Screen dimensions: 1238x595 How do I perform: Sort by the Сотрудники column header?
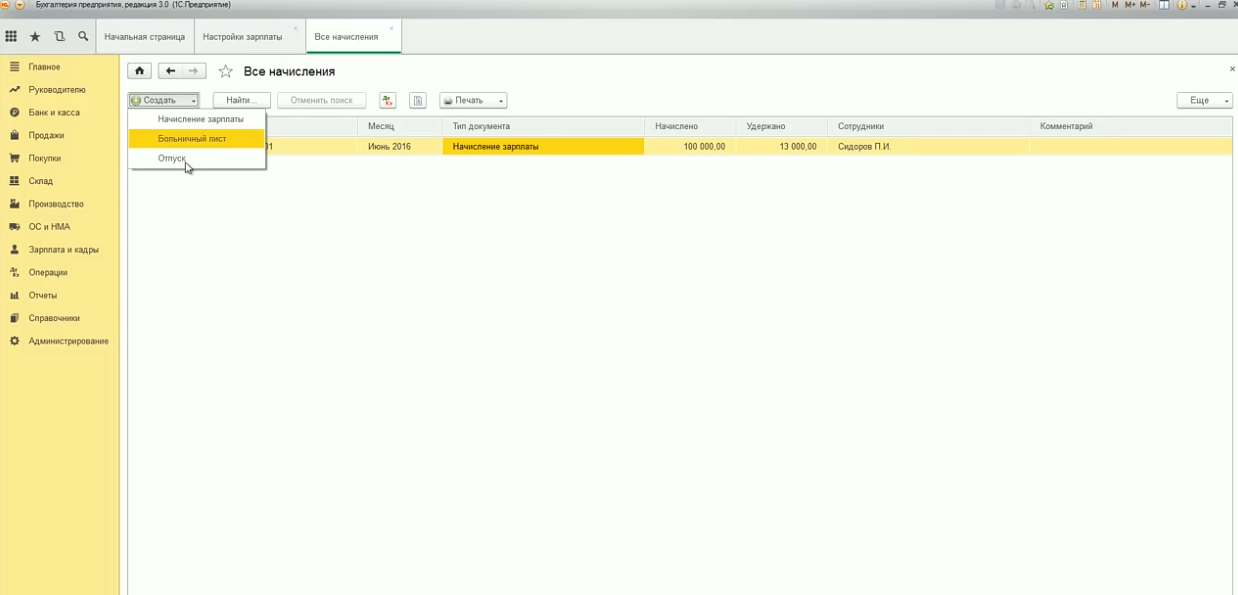(x=928, y=126)
